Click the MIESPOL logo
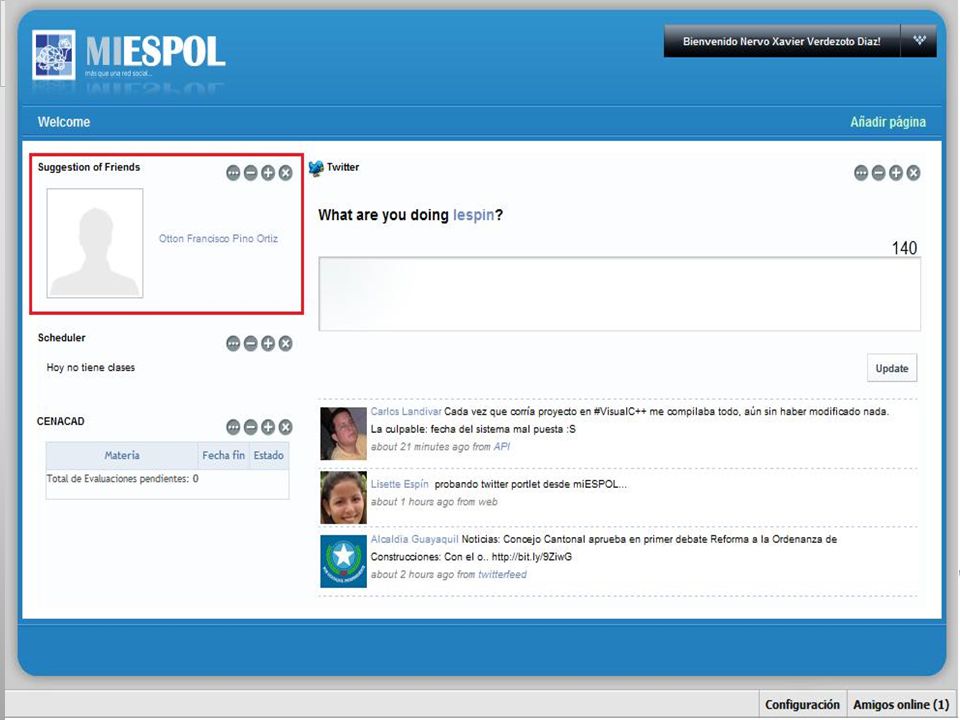This screenshot has width=960, height=720. click(129, 55)
